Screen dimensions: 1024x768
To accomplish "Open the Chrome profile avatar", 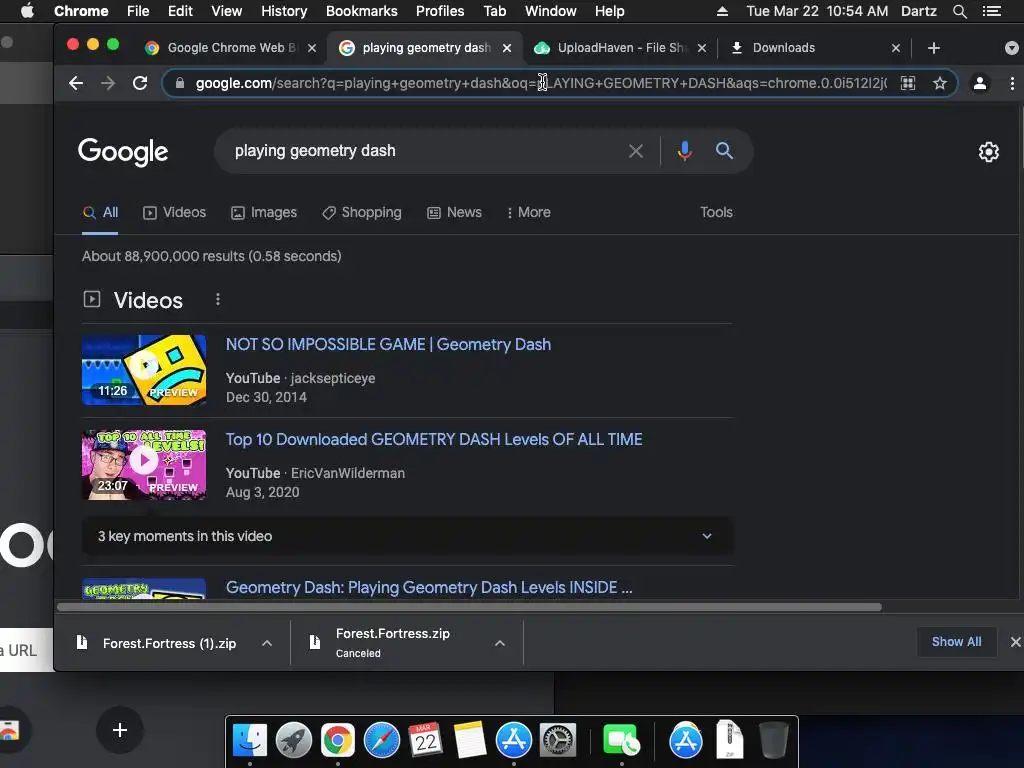I will 980,83.
